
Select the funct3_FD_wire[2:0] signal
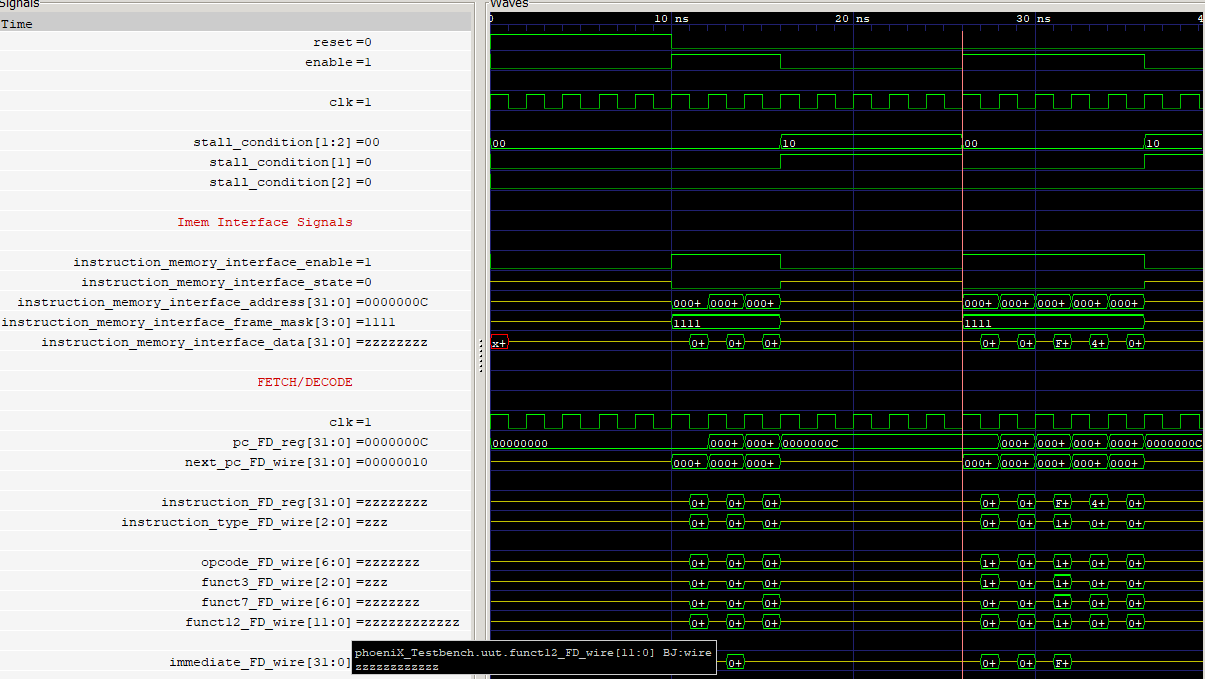(x=235, y=582)
